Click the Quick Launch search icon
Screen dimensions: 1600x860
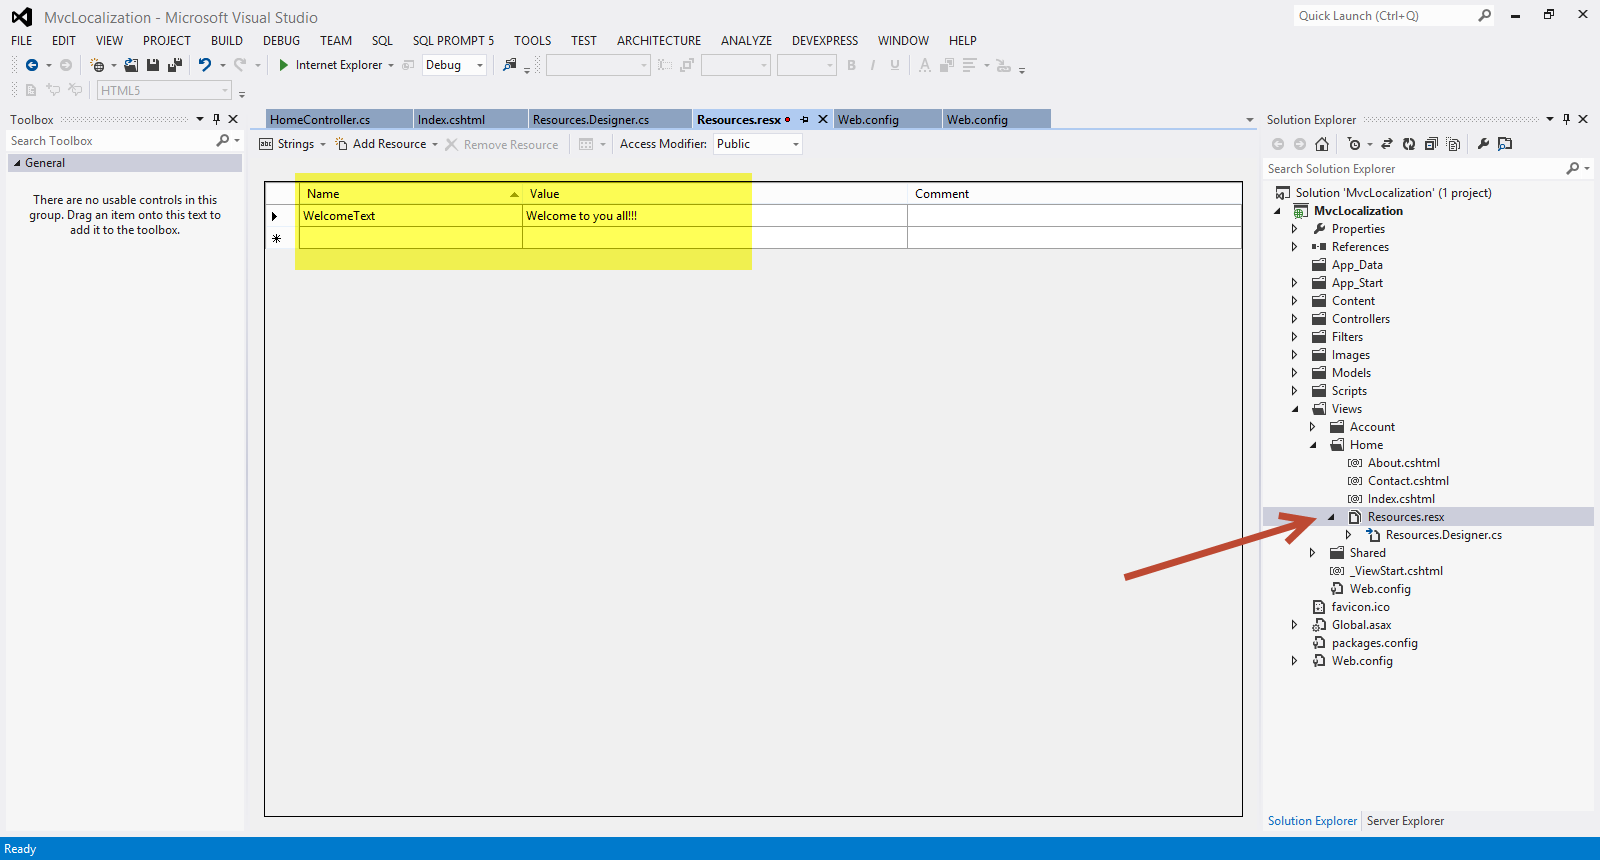click(x=1485, y=16)
